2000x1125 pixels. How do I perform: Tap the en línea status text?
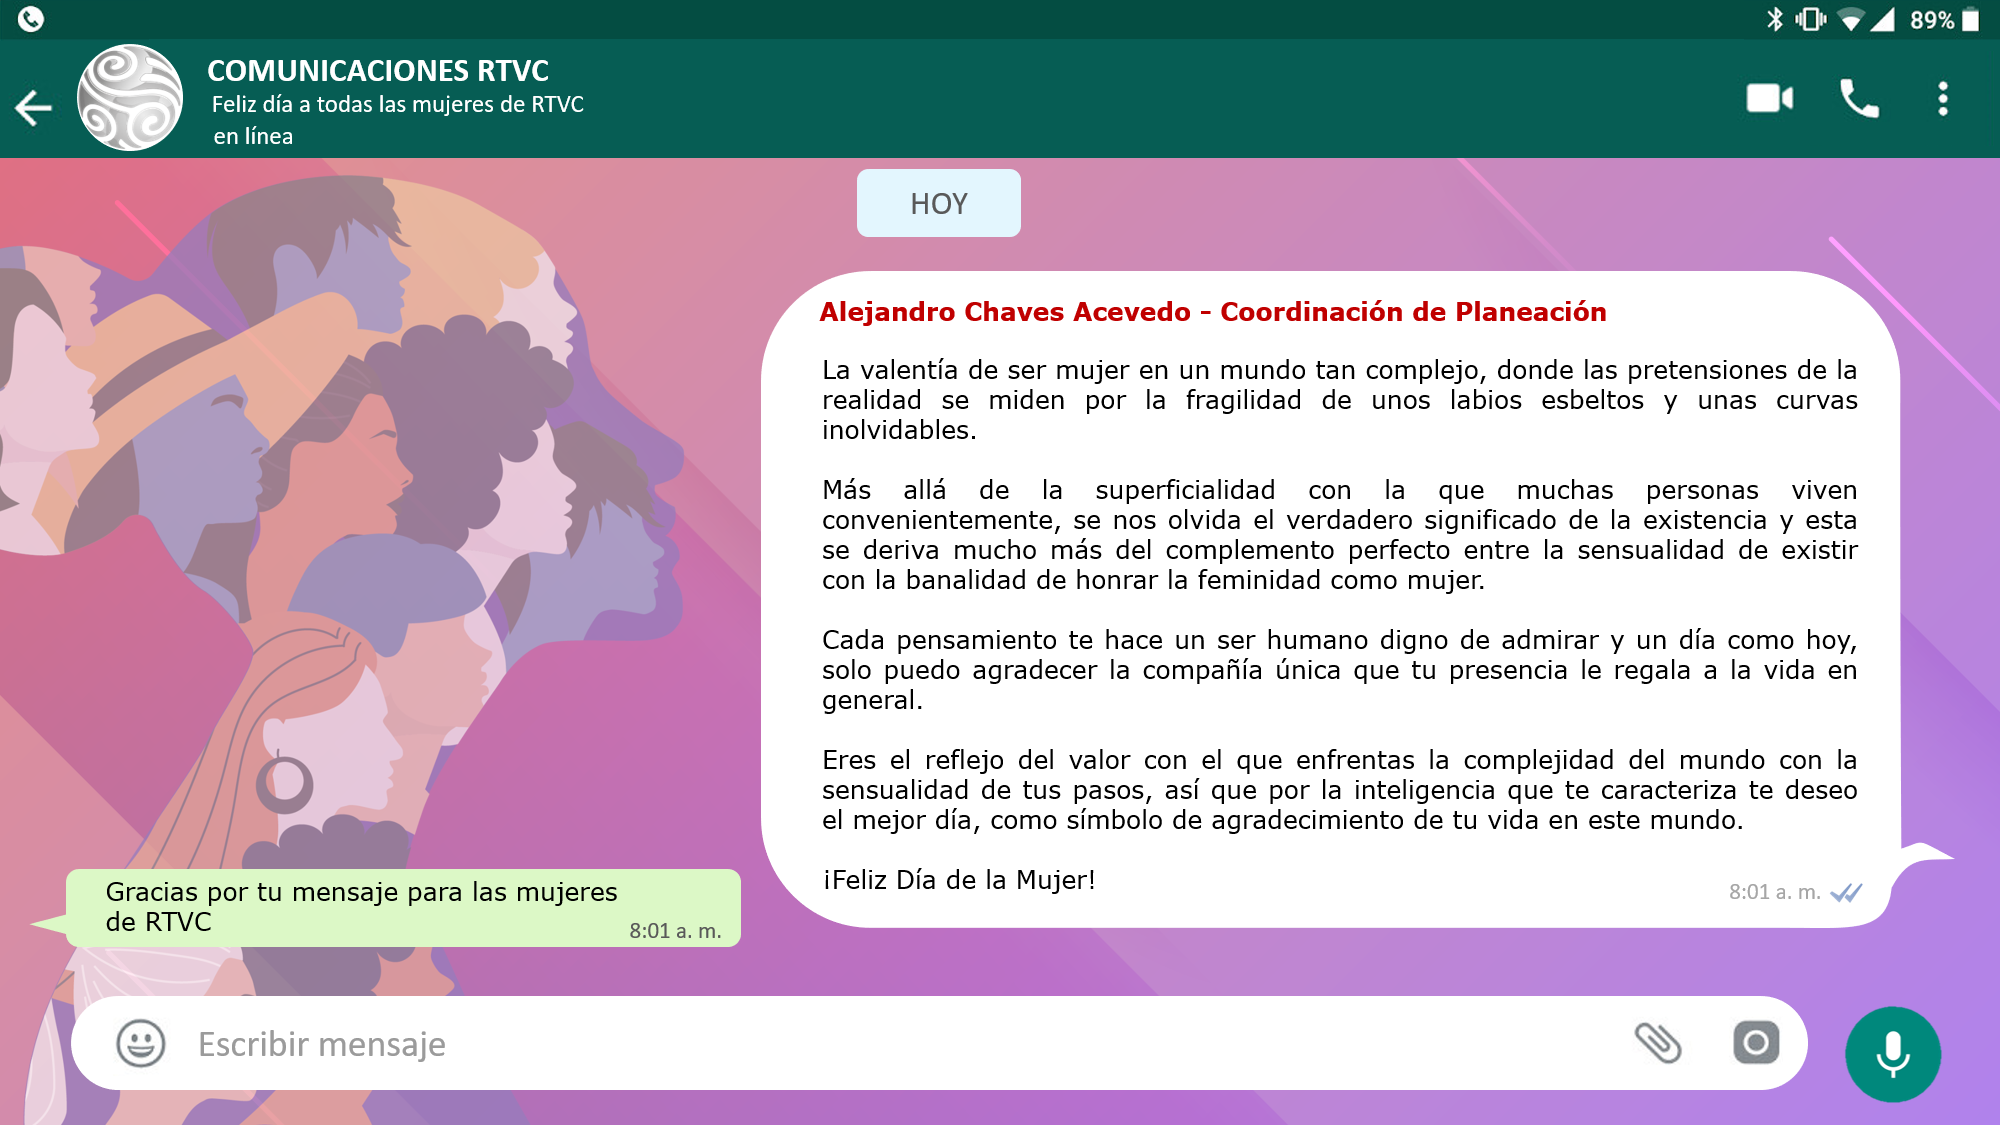click(253, 137)
